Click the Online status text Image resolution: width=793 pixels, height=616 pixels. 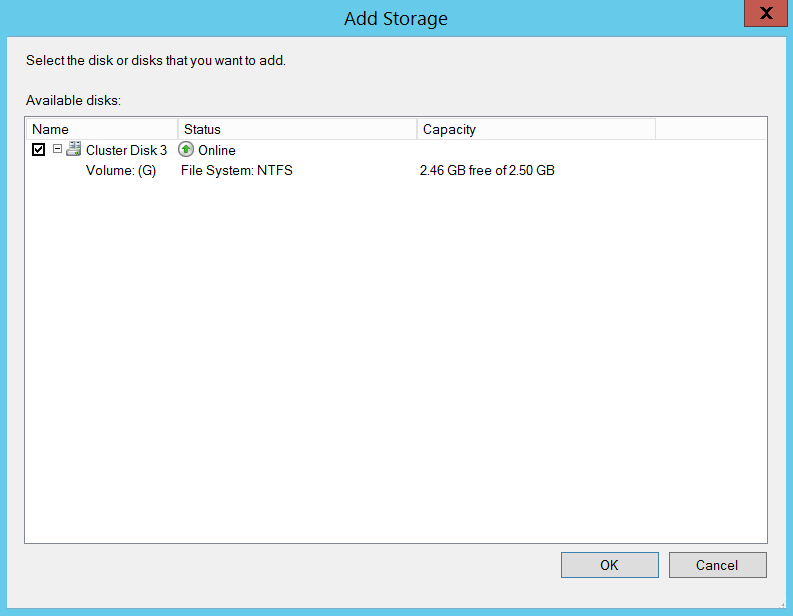click(x=217, y=150)
